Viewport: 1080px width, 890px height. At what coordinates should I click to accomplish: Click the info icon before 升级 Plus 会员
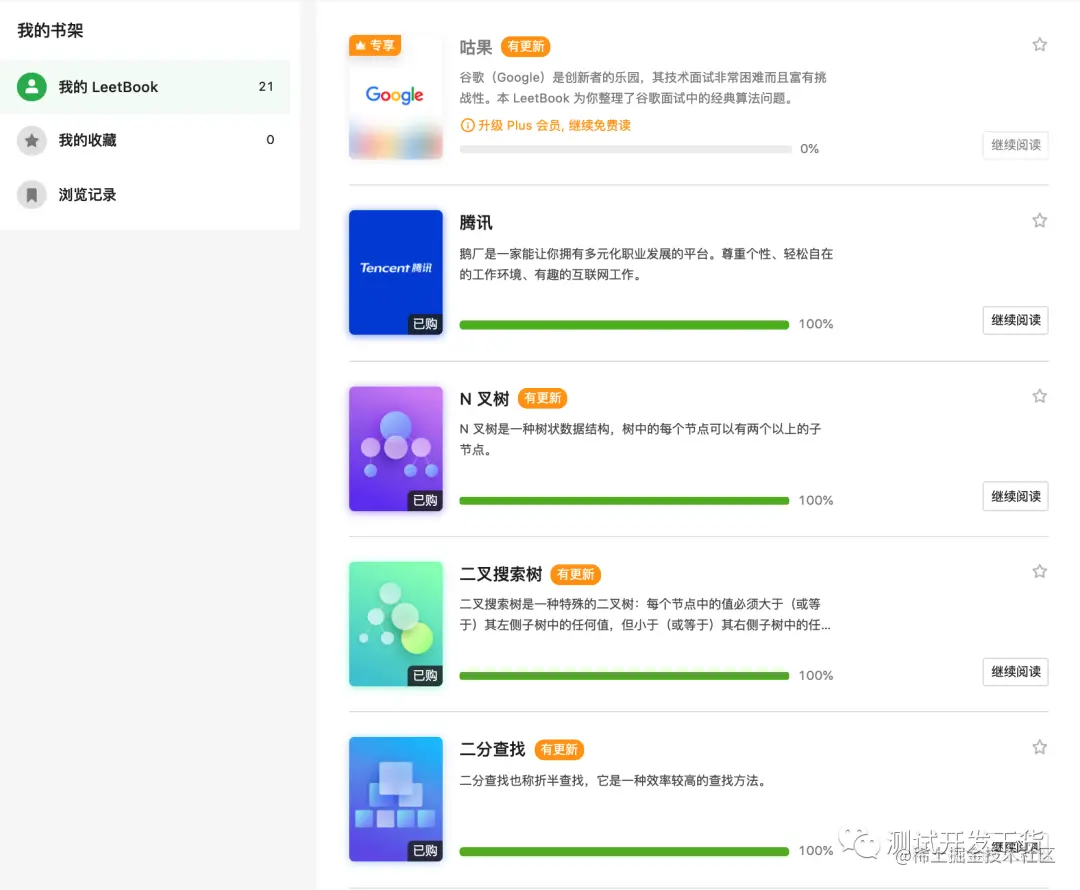(x=468, y=126)
